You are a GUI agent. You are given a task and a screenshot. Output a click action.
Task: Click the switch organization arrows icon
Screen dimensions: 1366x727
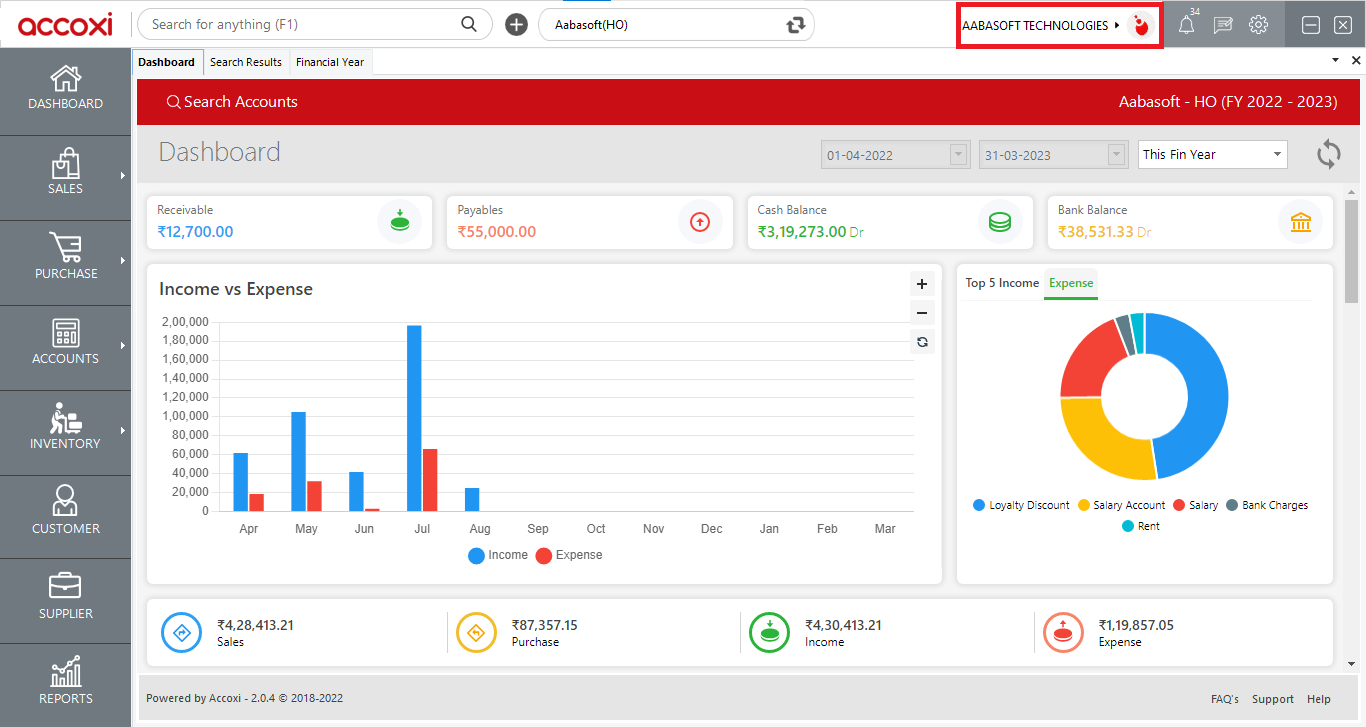point(796,25)
